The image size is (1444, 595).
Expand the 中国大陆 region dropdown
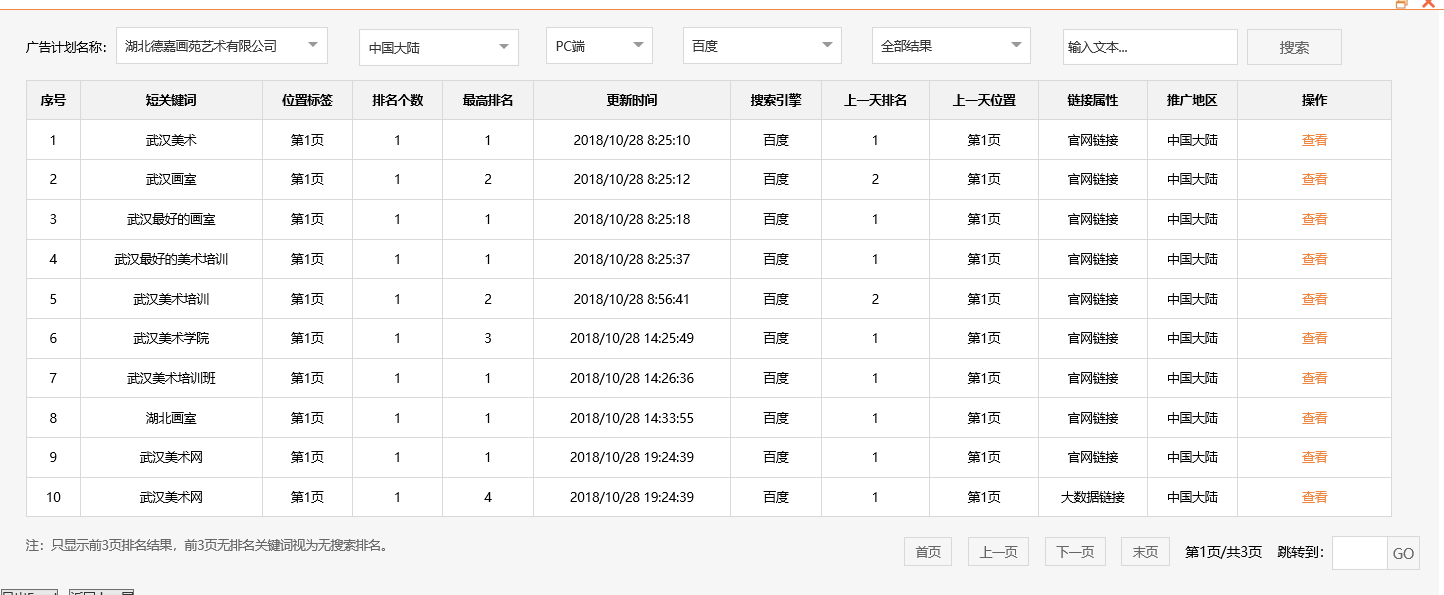point(437,45)
